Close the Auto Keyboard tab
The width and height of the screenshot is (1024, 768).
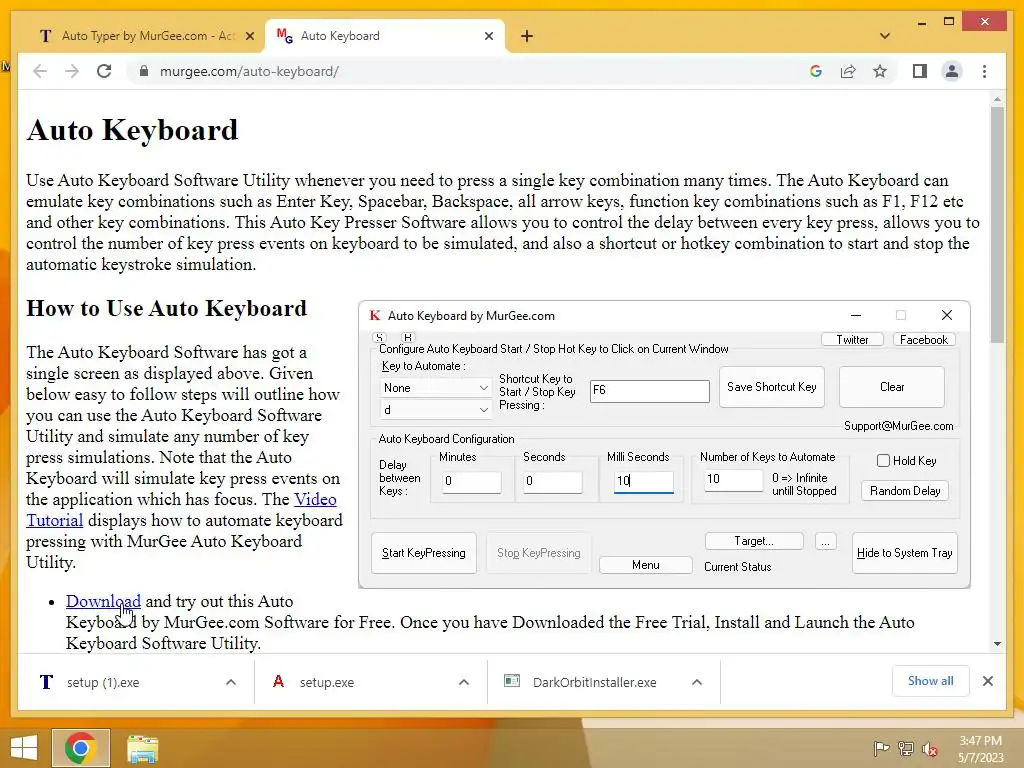click(x=488, y=36)
